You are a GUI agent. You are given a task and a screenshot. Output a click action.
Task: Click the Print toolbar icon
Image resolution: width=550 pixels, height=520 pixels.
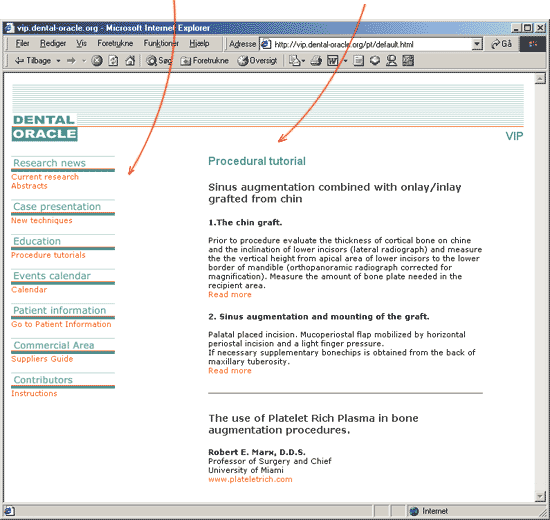316,61
